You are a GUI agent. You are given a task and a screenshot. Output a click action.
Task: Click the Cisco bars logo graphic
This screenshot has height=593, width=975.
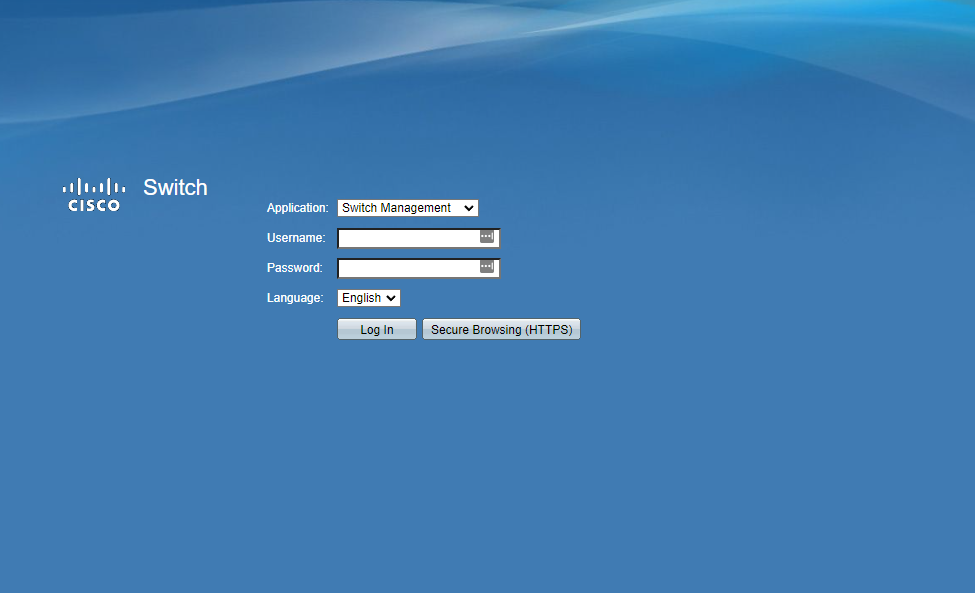pyautogui.click(x=94, y=186)
